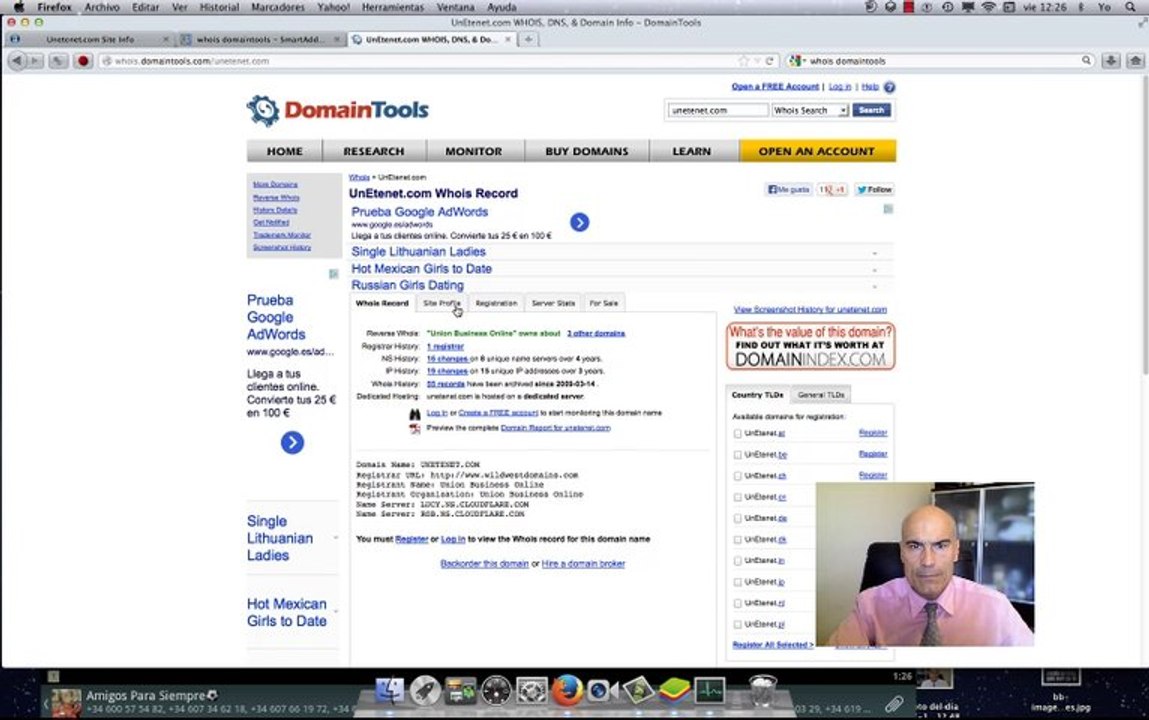Screen dimensions: 1149x720
Task: Check the UnEtenet.cn checkbox
Action: click(x=737, y=497)
